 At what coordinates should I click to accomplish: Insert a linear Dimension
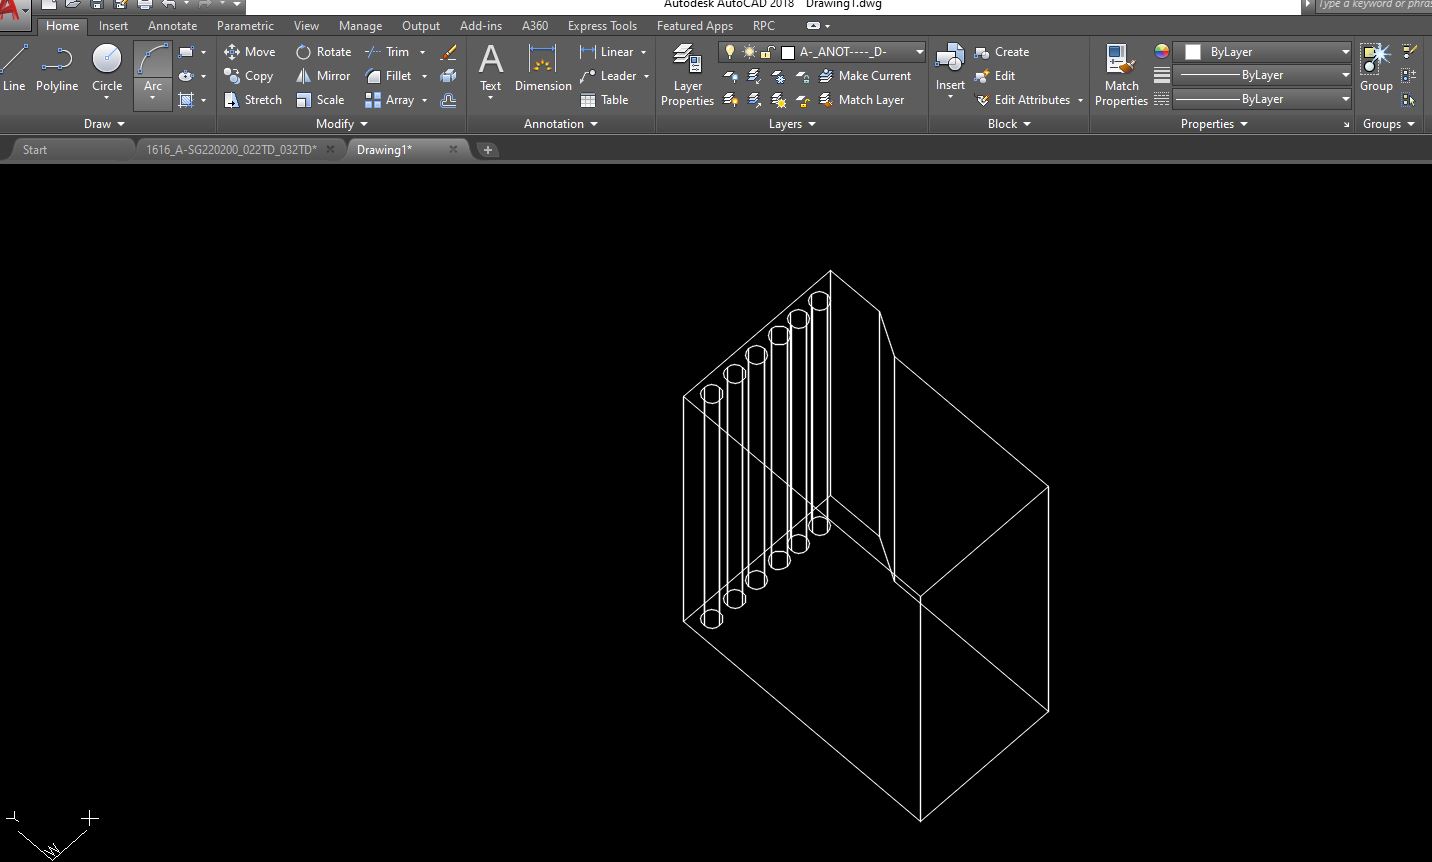coord(613,51)
